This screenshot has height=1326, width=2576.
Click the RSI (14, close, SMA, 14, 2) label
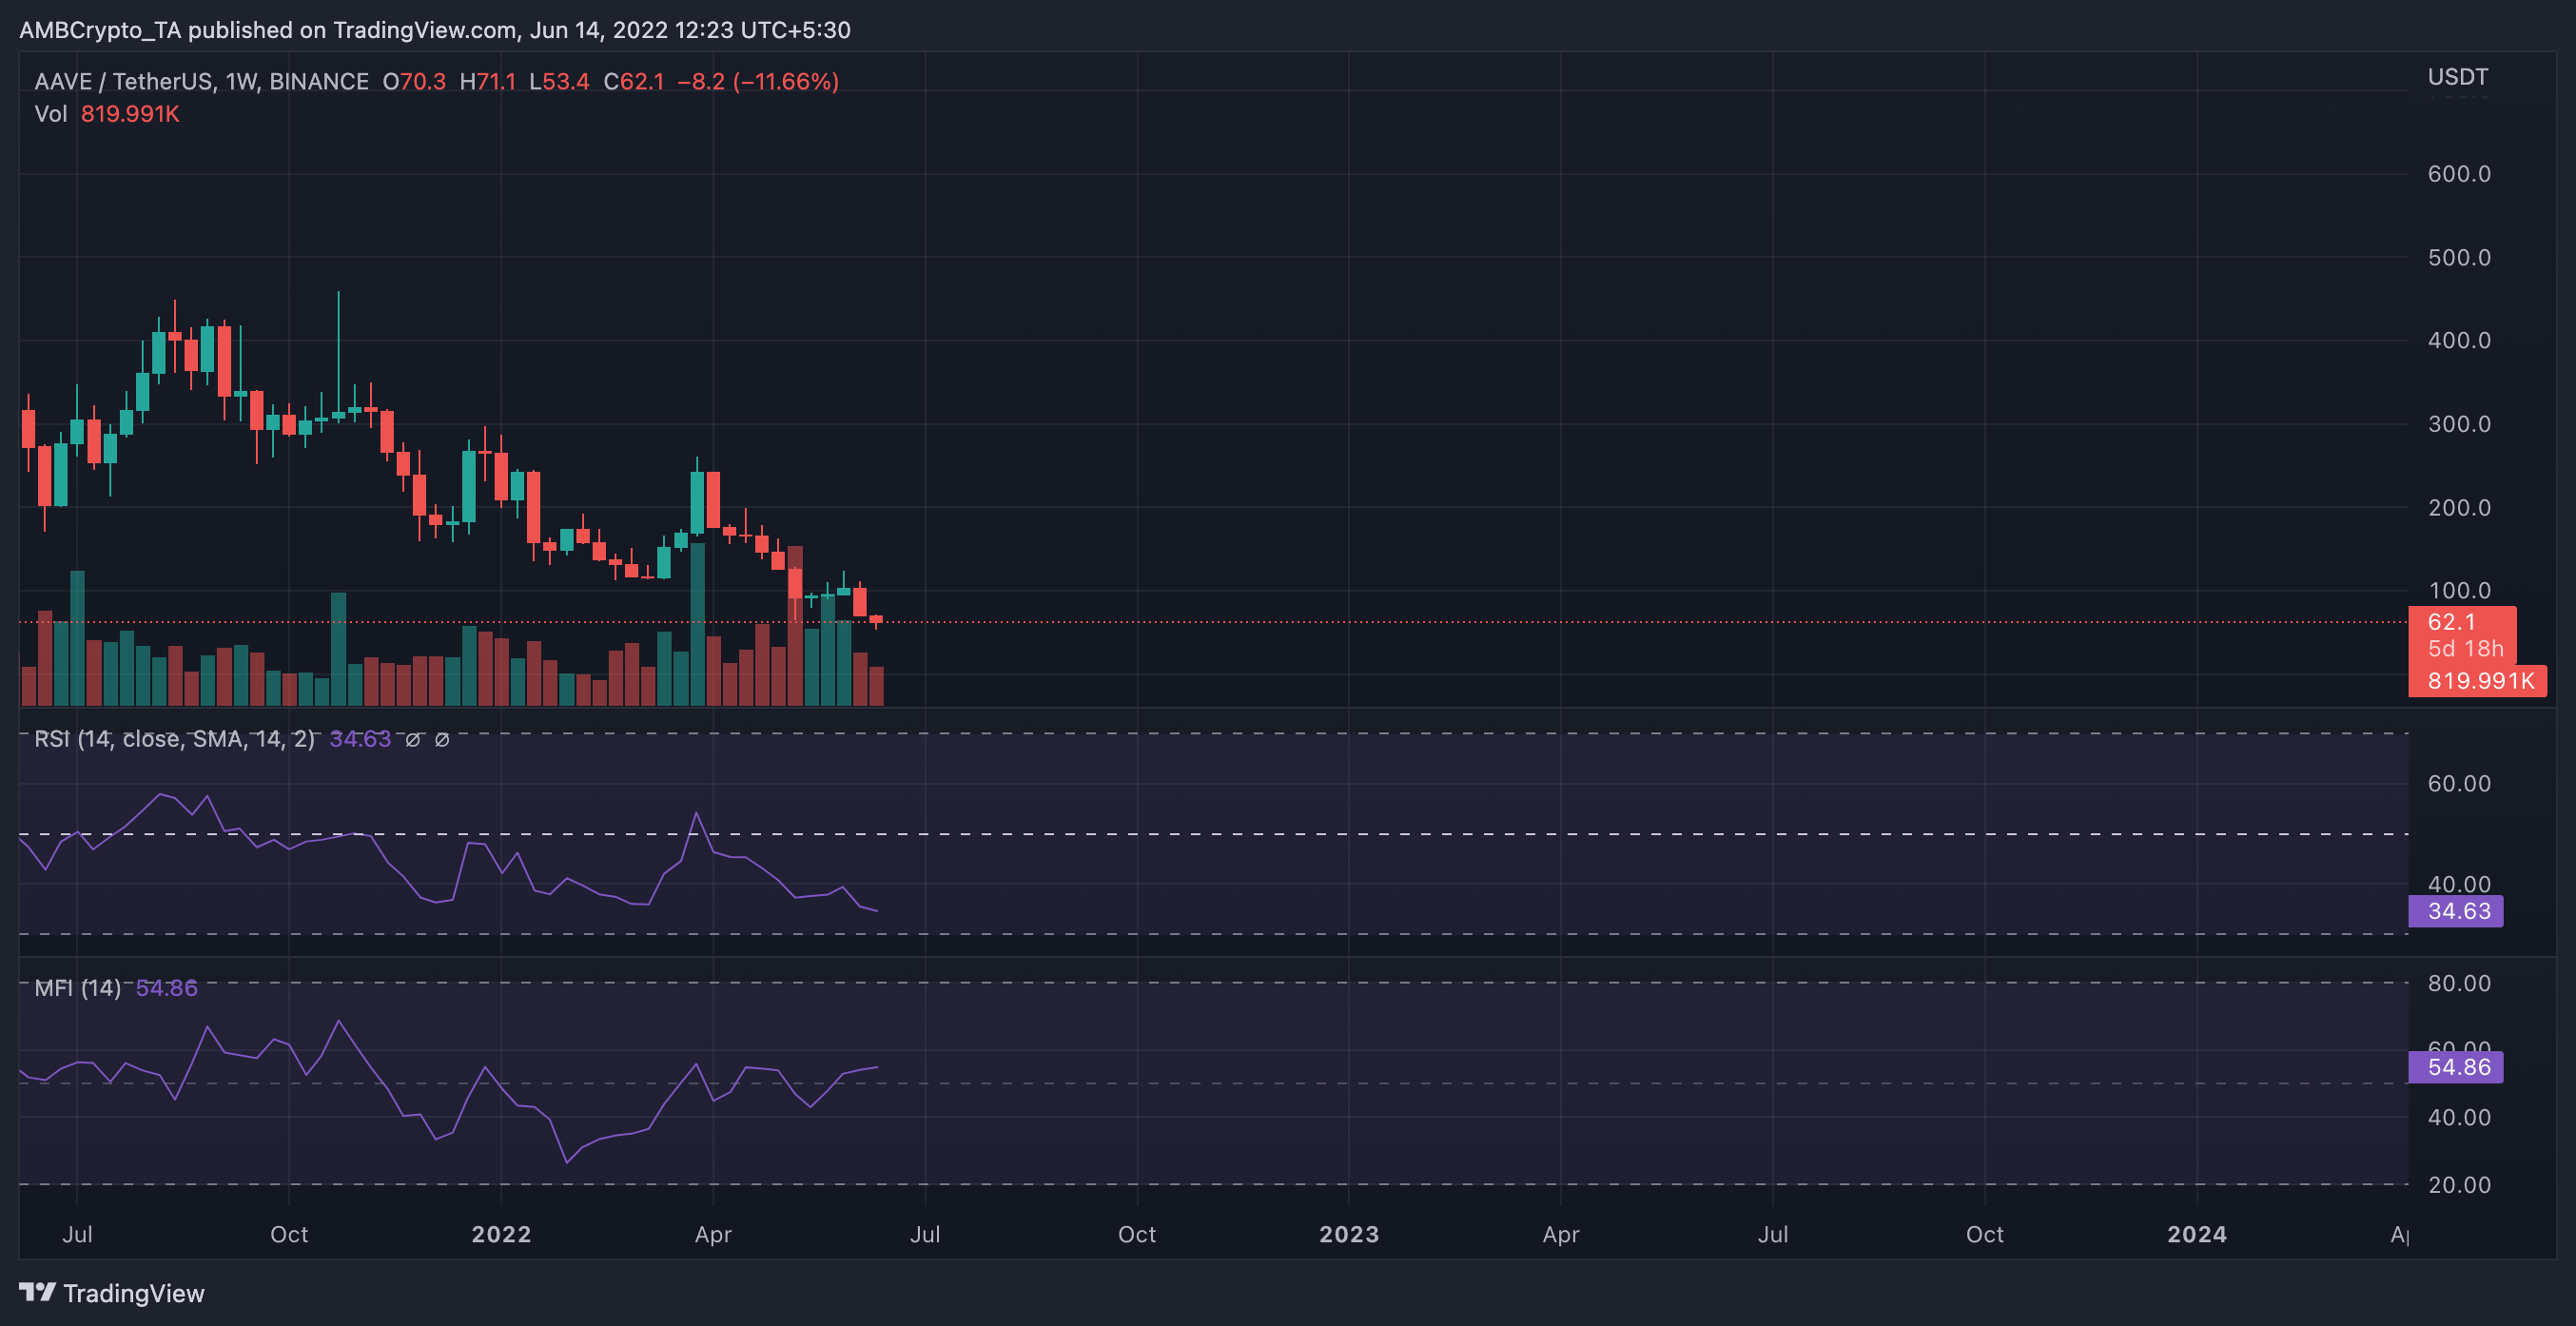click(174, 739)
